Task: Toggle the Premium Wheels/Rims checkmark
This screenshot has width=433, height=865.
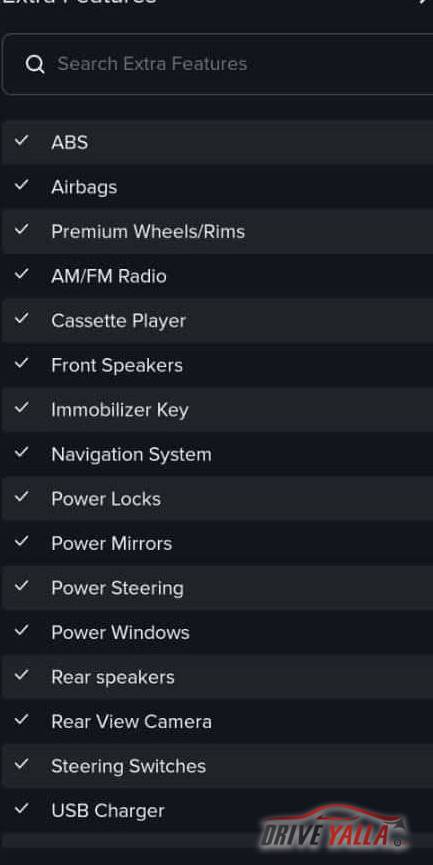Action: tap(21, 229)
